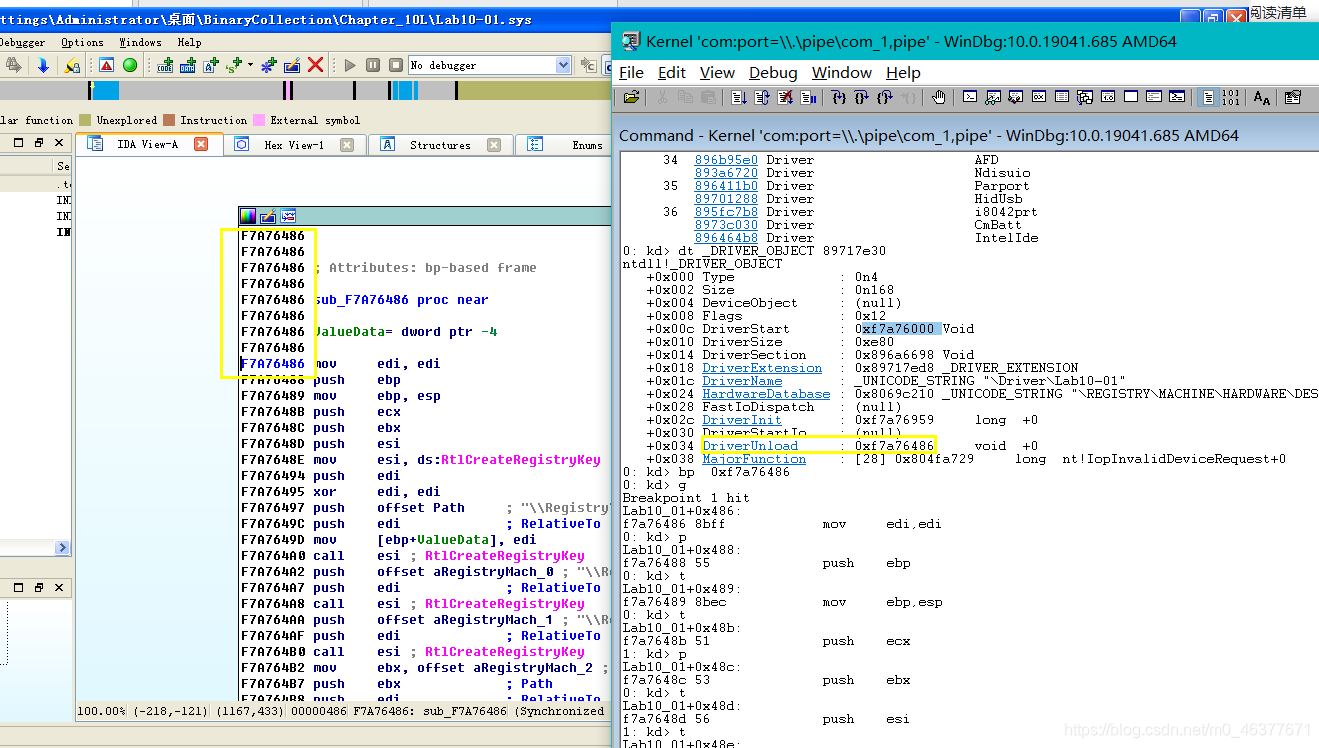
Task: Open the File menu in WinDbg
Action: click(631, 72)
